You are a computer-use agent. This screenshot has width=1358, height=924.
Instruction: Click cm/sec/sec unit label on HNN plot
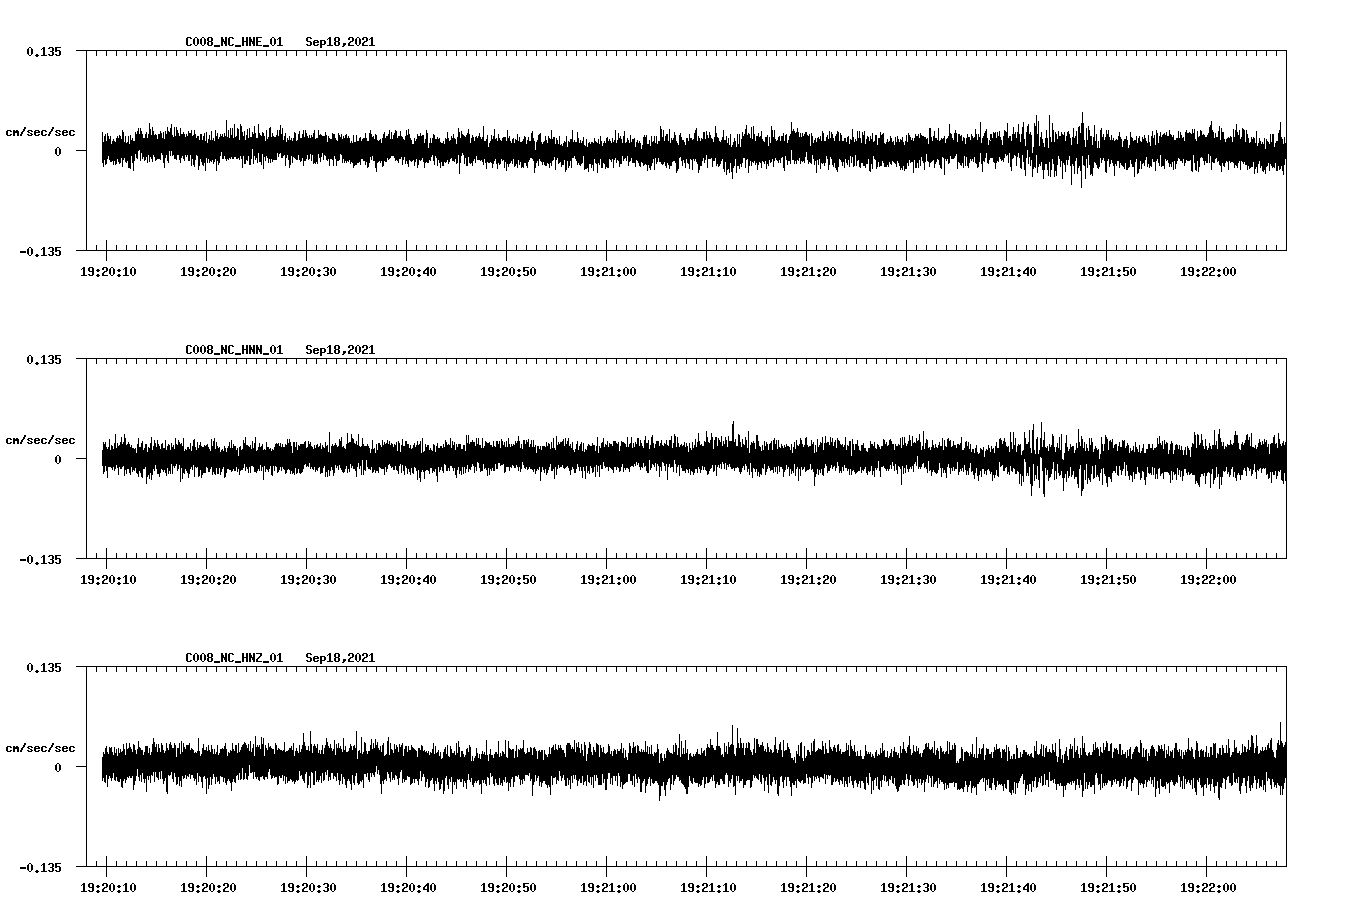point(40,440)
